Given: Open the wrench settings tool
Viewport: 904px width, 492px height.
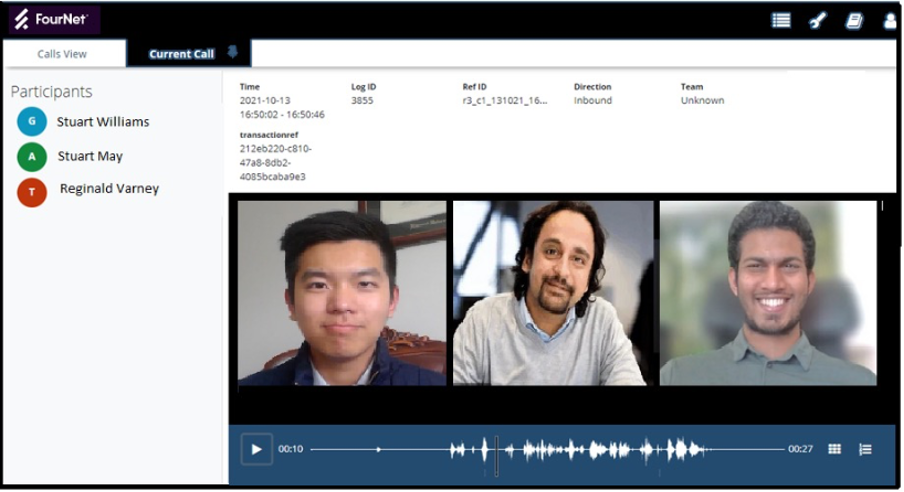Looking at the screenshot, I should [x=817, y=20].
